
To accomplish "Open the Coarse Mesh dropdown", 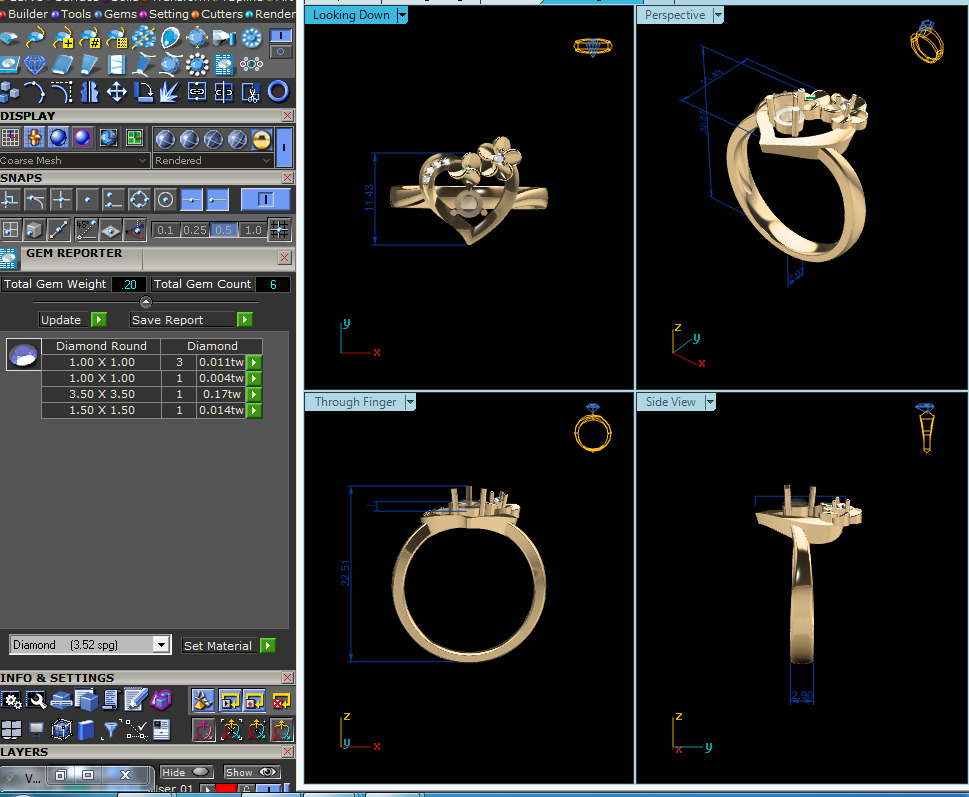I will click(x=74, y=160).
